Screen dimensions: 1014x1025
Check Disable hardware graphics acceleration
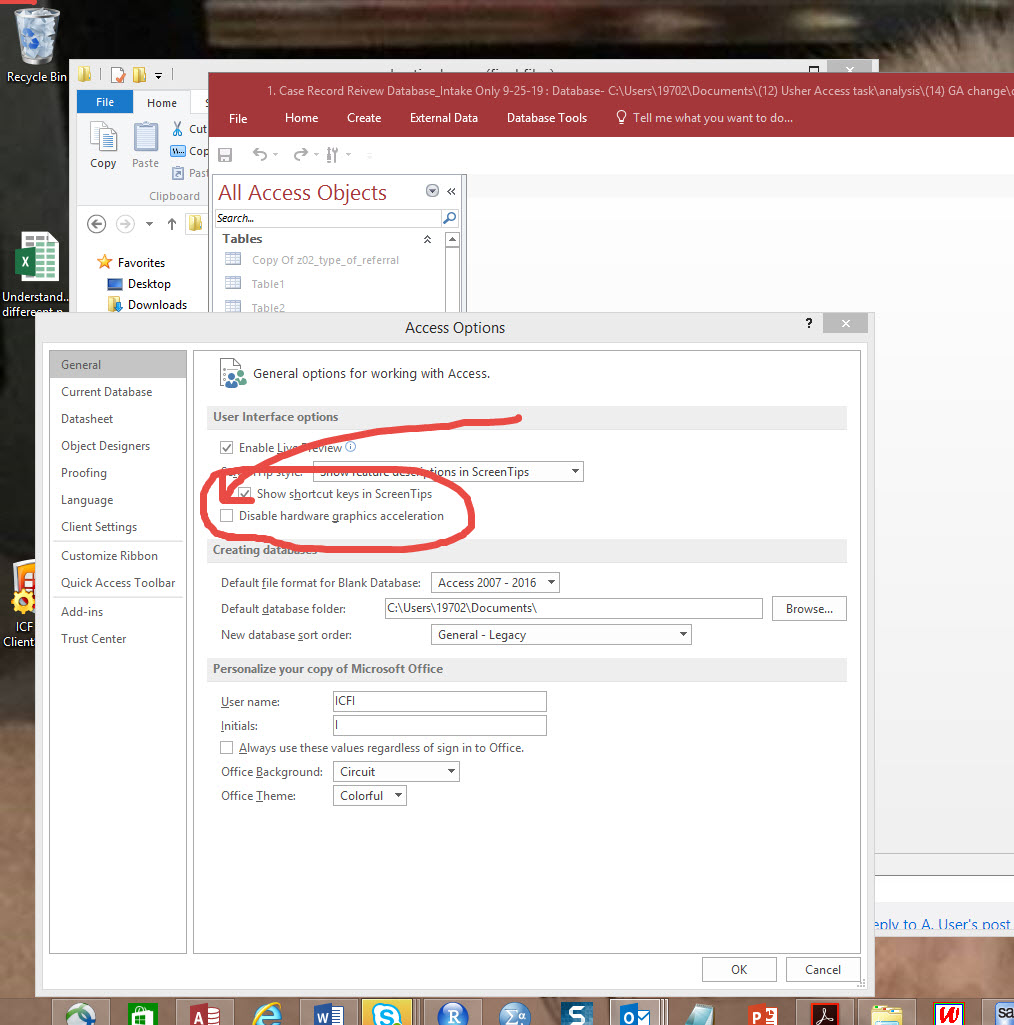(227, 516)
